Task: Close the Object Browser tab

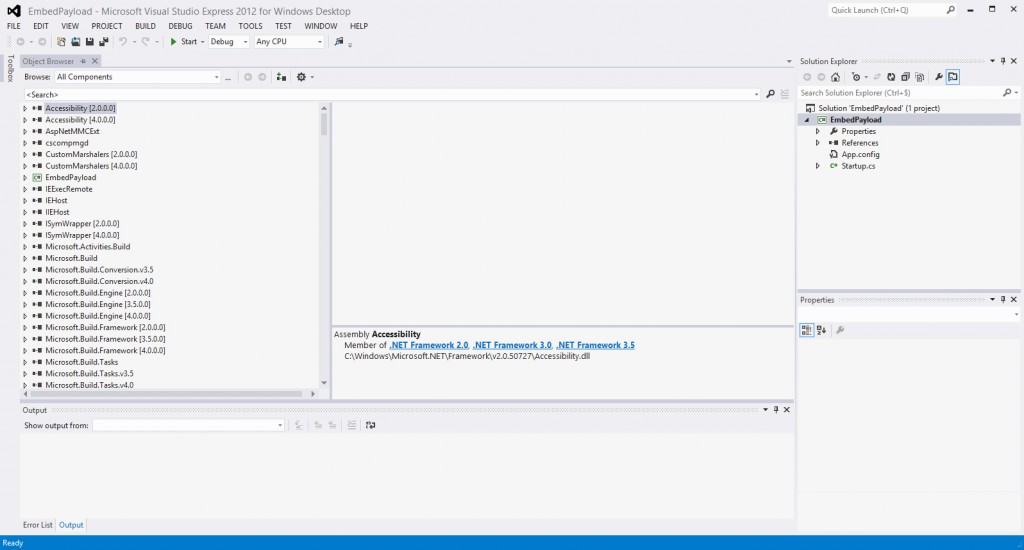Action: click(95, 61)
